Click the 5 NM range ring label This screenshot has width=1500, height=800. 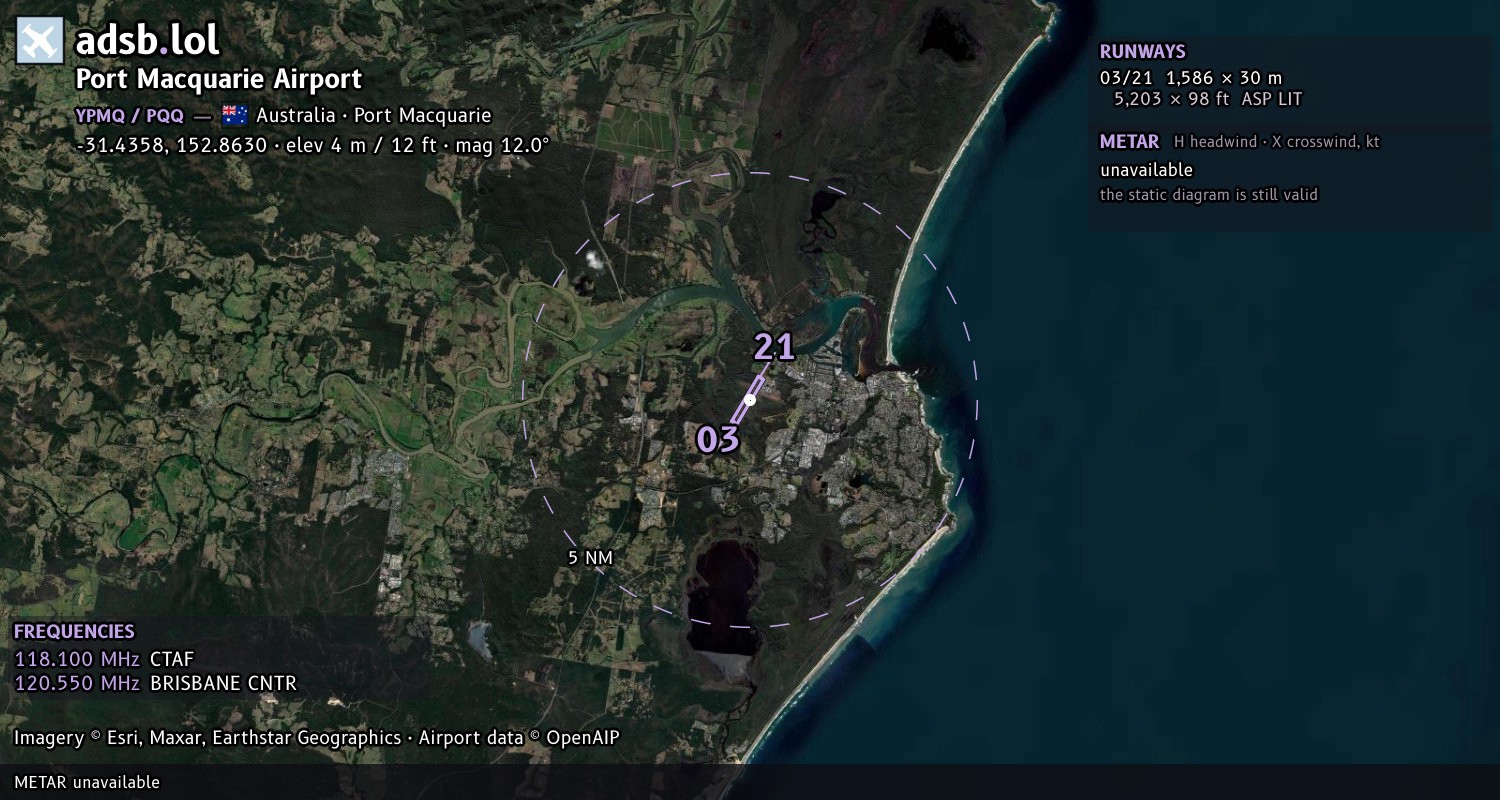coord(590,558)
